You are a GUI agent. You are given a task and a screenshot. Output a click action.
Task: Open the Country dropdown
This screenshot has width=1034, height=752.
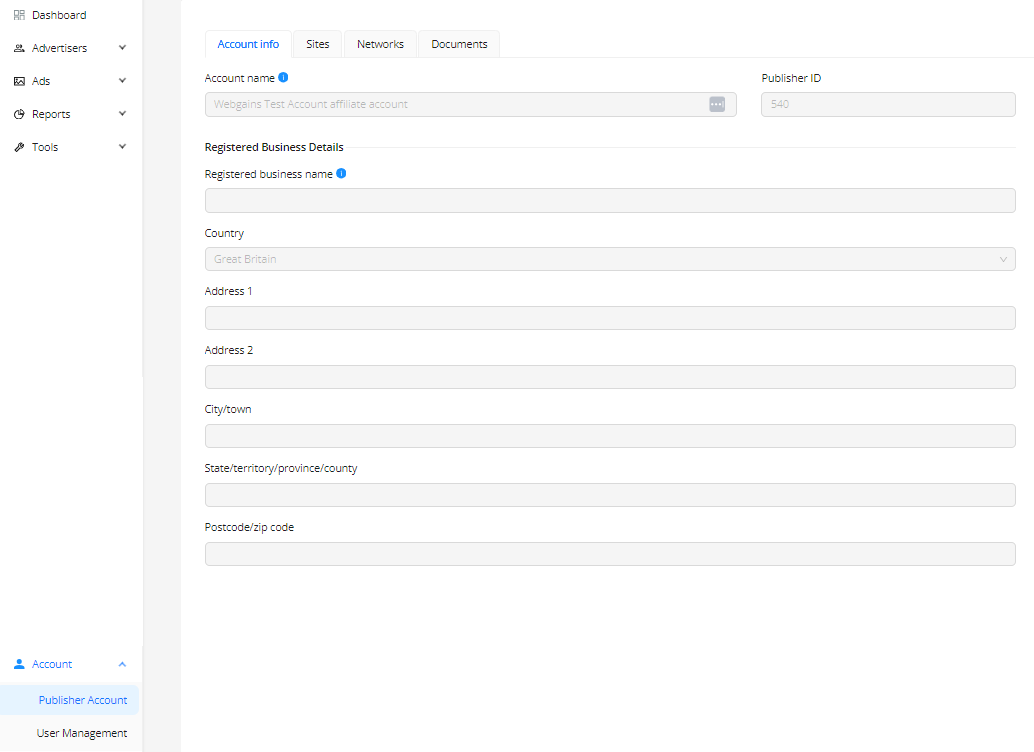pos(609,259)
